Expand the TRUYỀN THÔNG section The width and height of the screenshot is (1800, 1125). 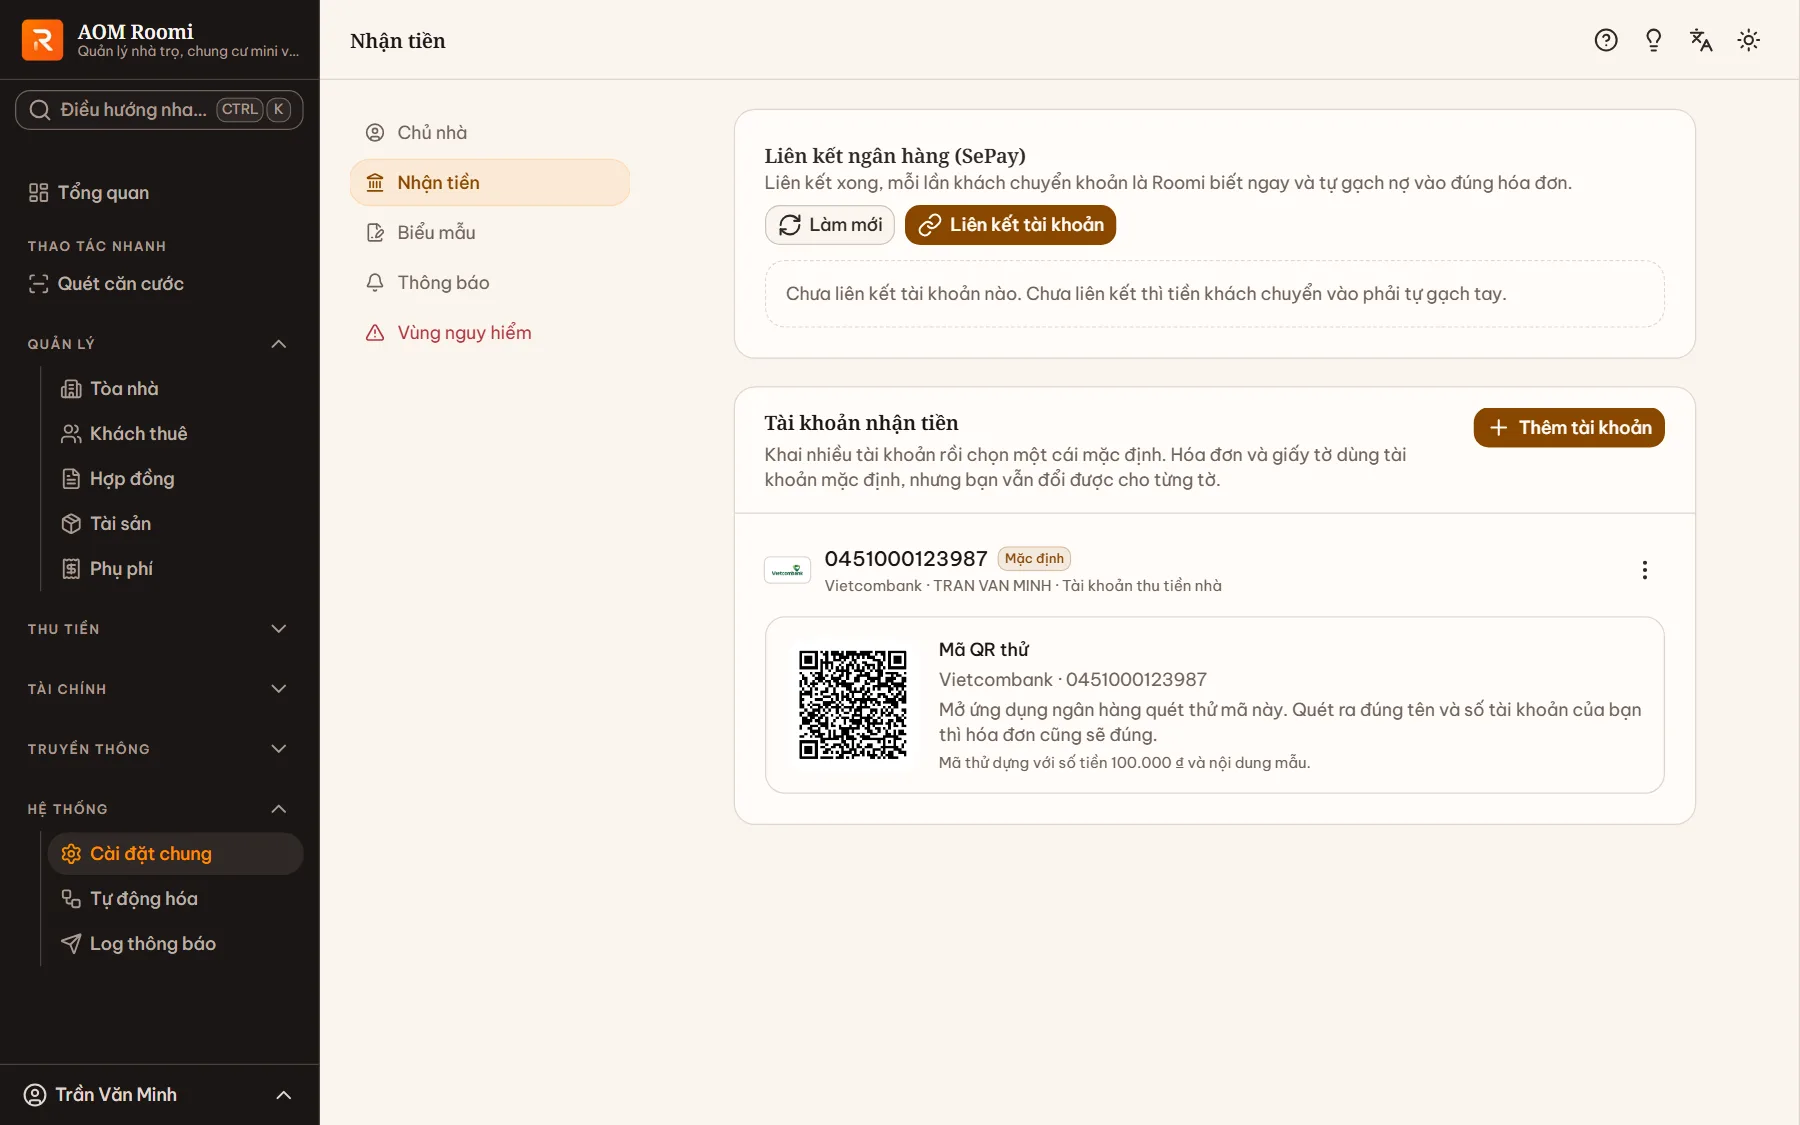[159, 749]
